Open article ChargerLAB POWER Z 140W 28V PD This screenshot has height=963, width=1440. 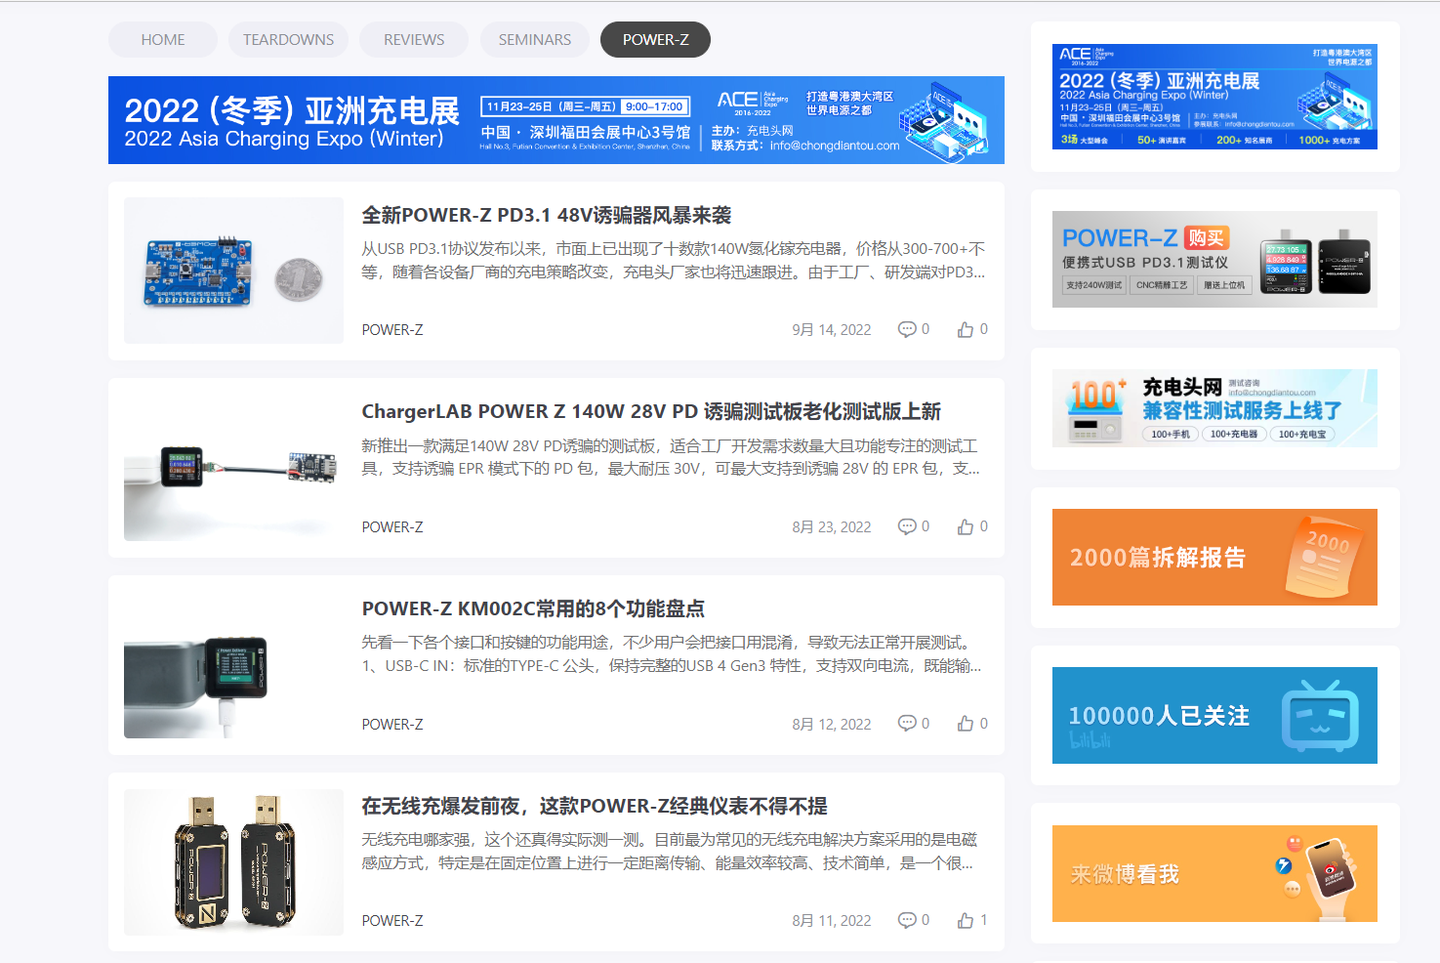[651, 411]
